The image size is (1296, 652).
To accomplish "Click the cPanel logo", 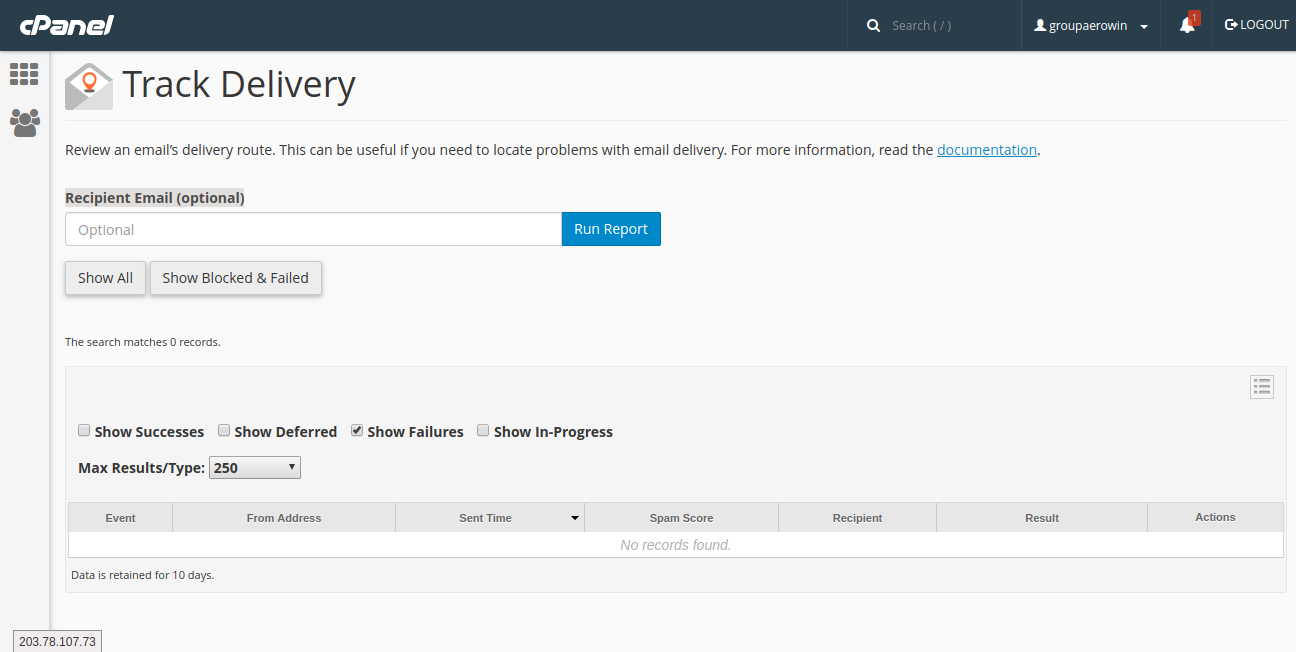I will (x=66, y=25).
